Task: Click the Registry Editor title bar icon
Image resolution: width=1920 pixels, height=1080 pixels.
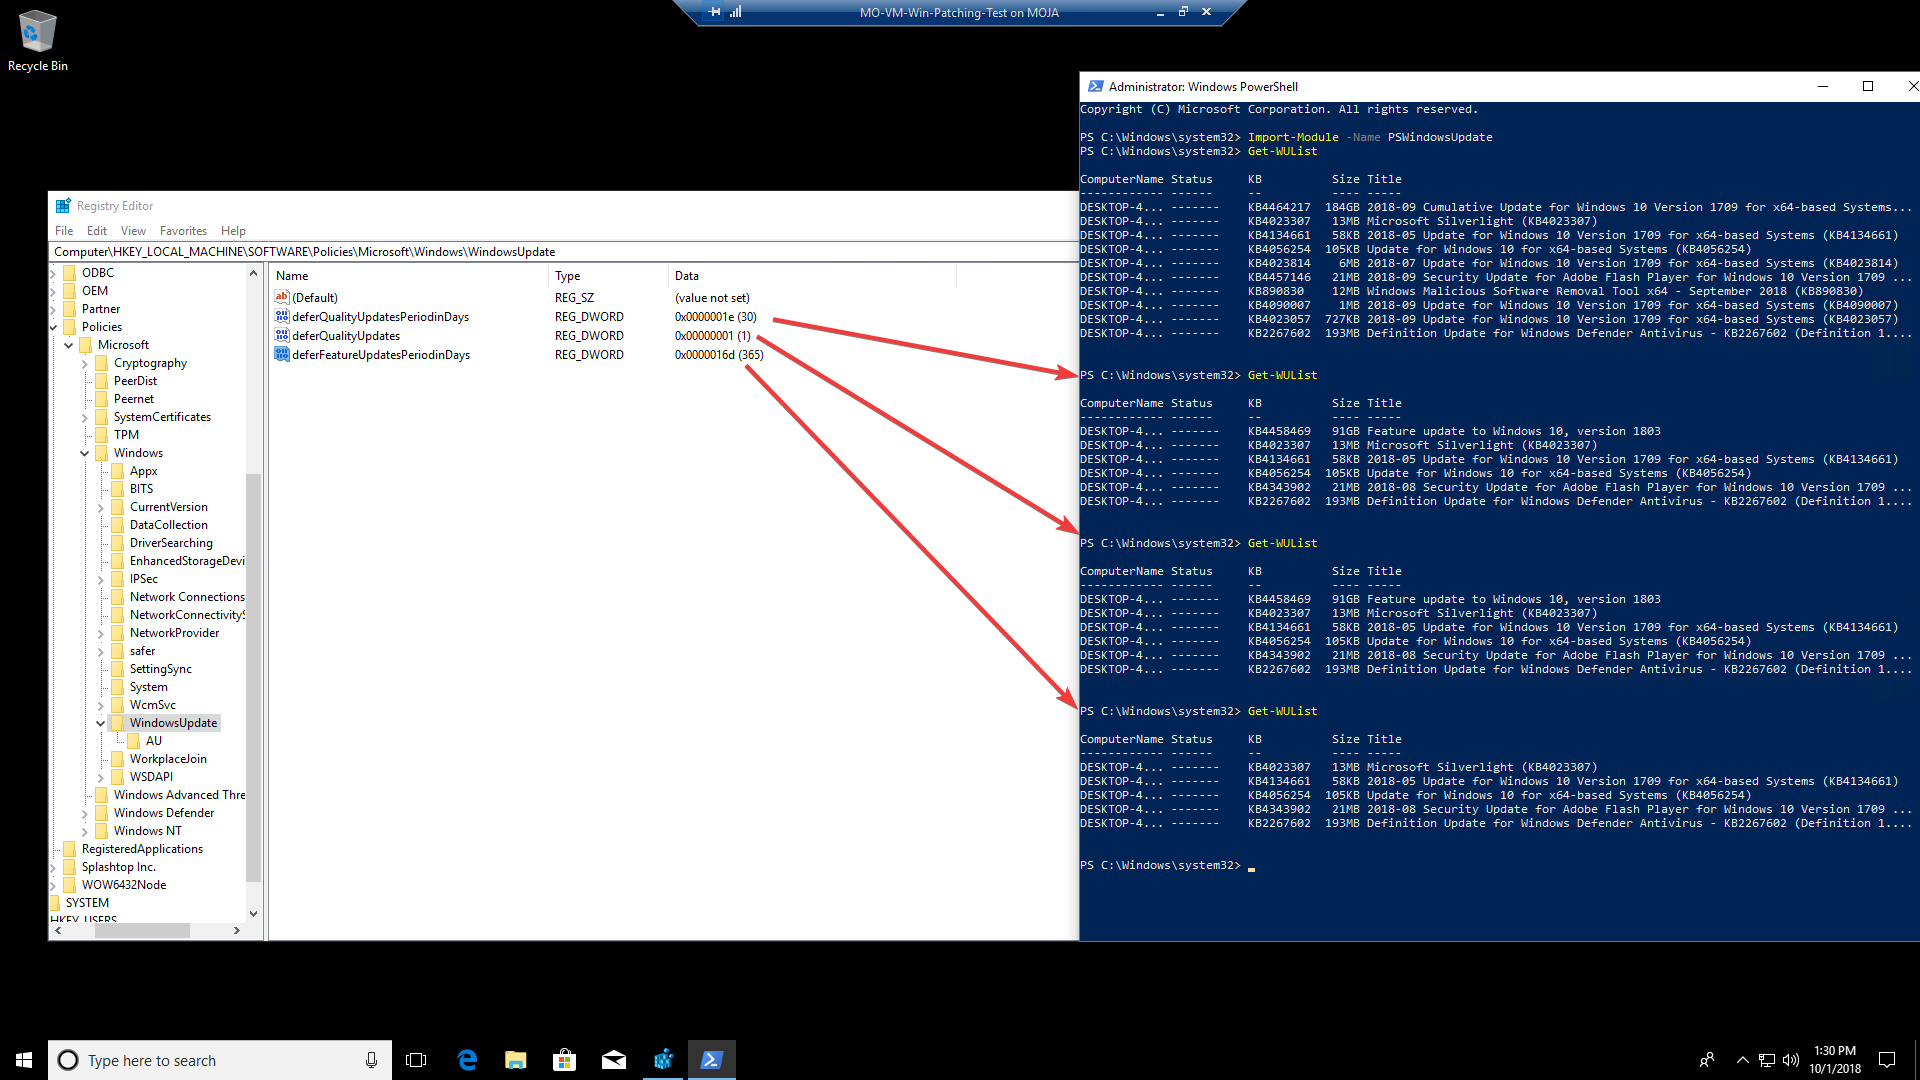Action: (x=63, y=206)
